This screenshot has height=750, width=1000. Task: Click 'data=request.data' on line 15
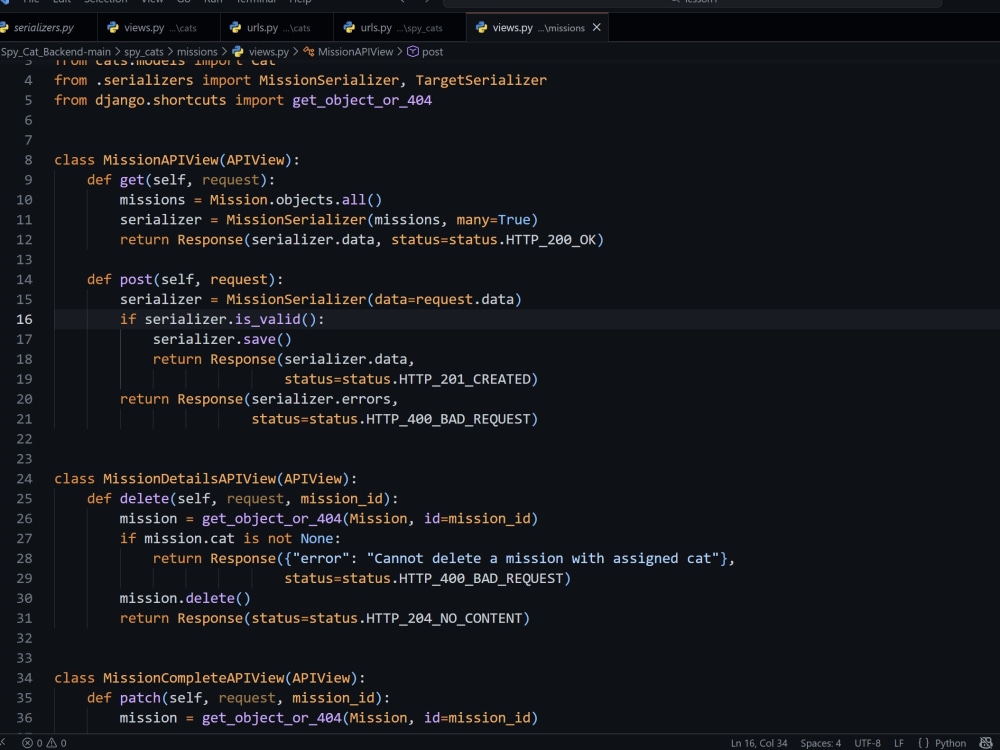point(445,299)
